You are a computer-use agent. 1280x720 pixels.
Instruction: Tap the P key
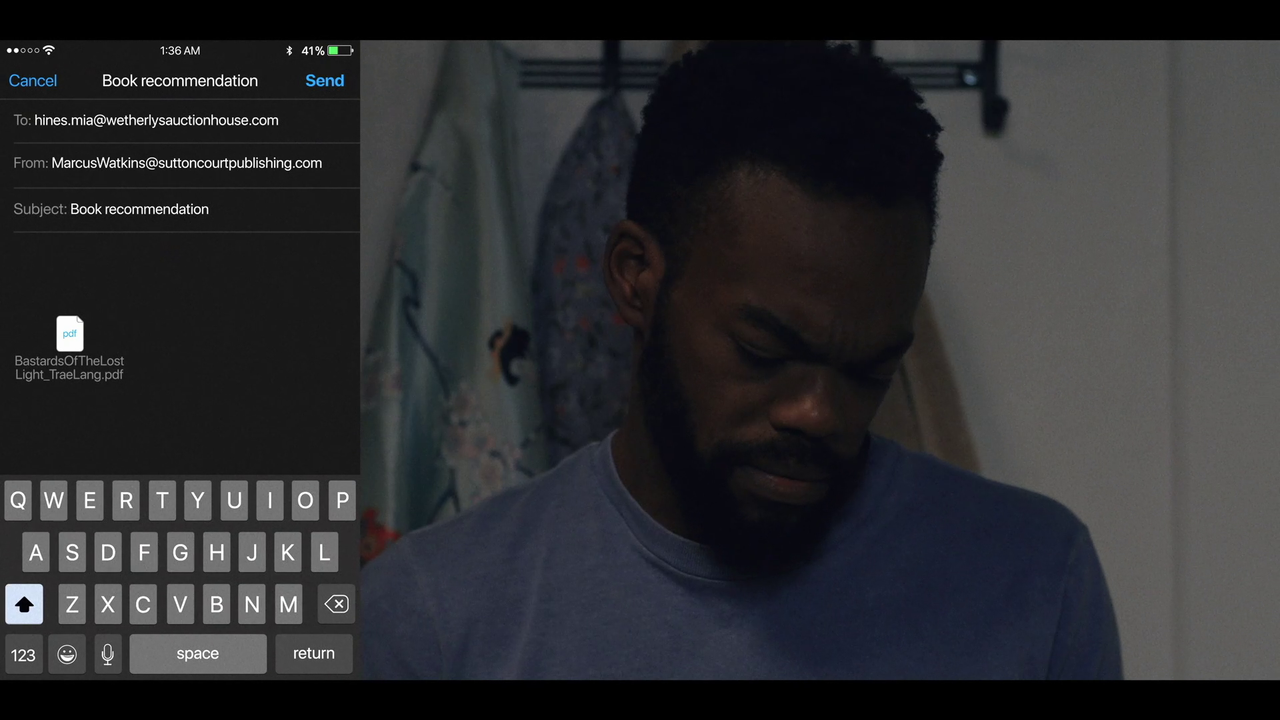click(342, 501)
